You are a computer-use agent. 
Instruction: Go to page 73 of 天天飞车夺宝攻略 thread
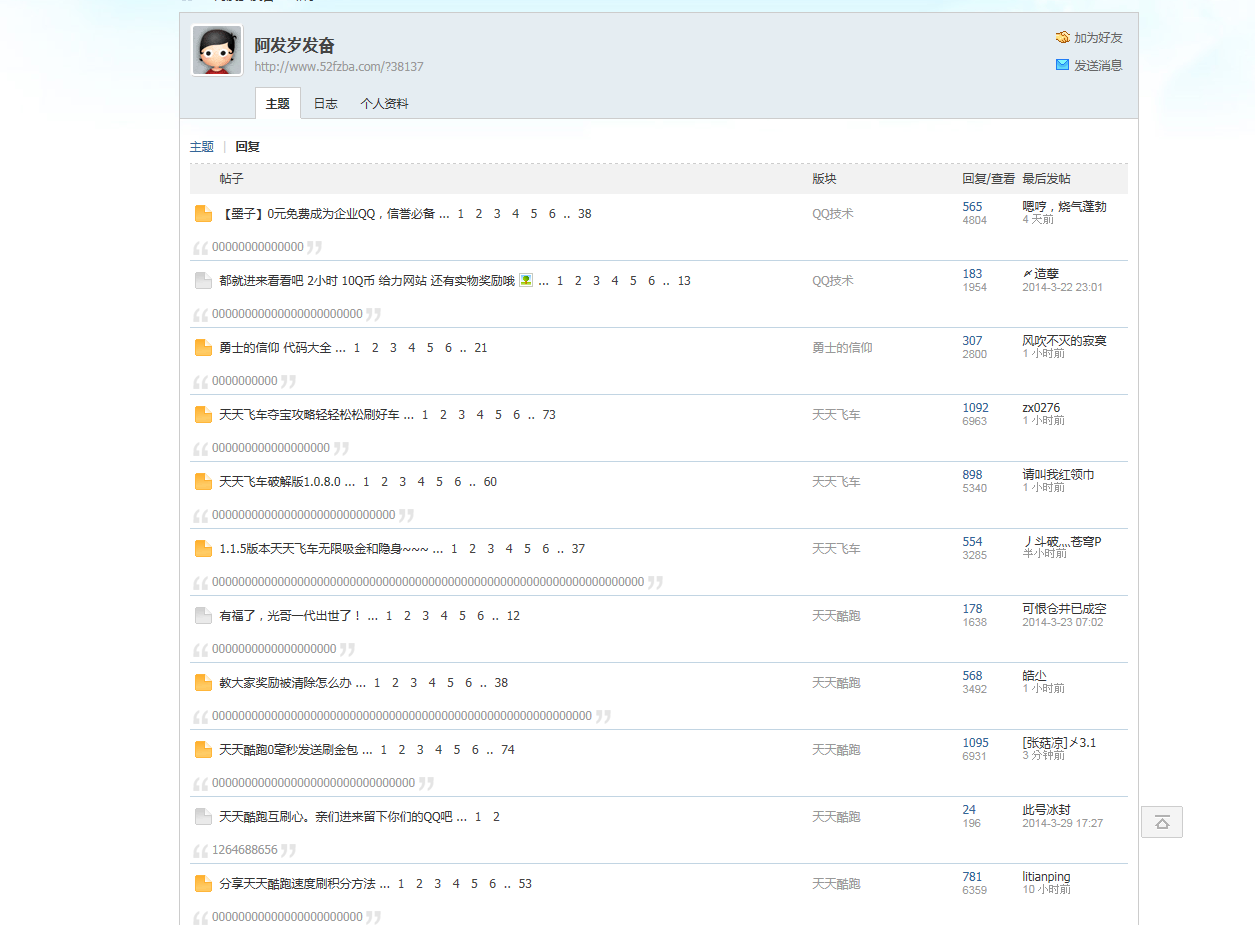[549, 414]
